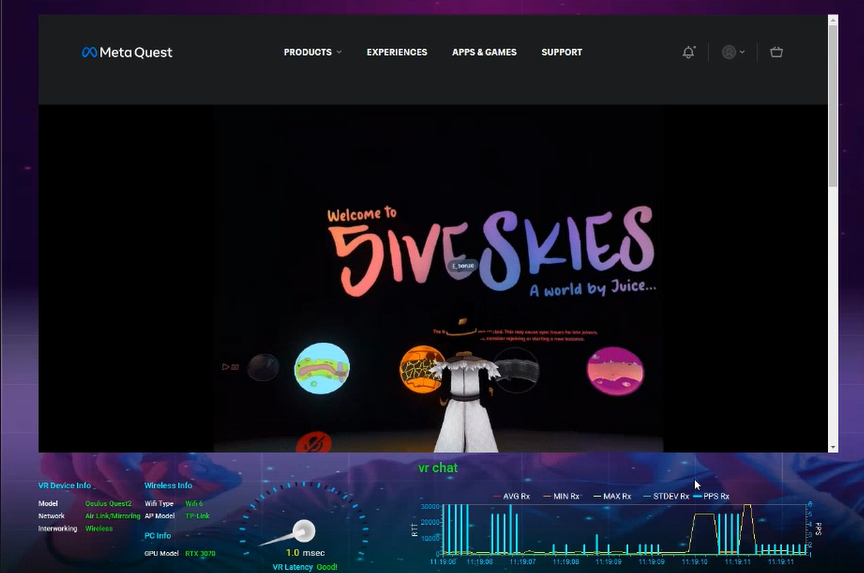The width and height of the screenshot is (864, 573).
Task: Click the PPS Rx legend entry
Action: pyautogui.click(x=711, y=496)
